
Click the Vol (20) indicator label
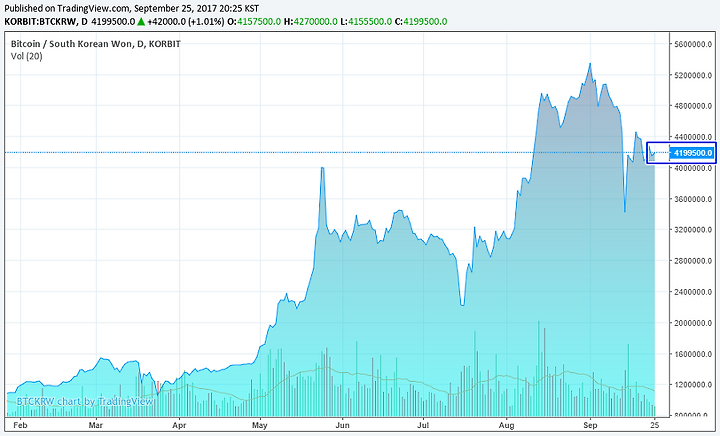[27, 56]
